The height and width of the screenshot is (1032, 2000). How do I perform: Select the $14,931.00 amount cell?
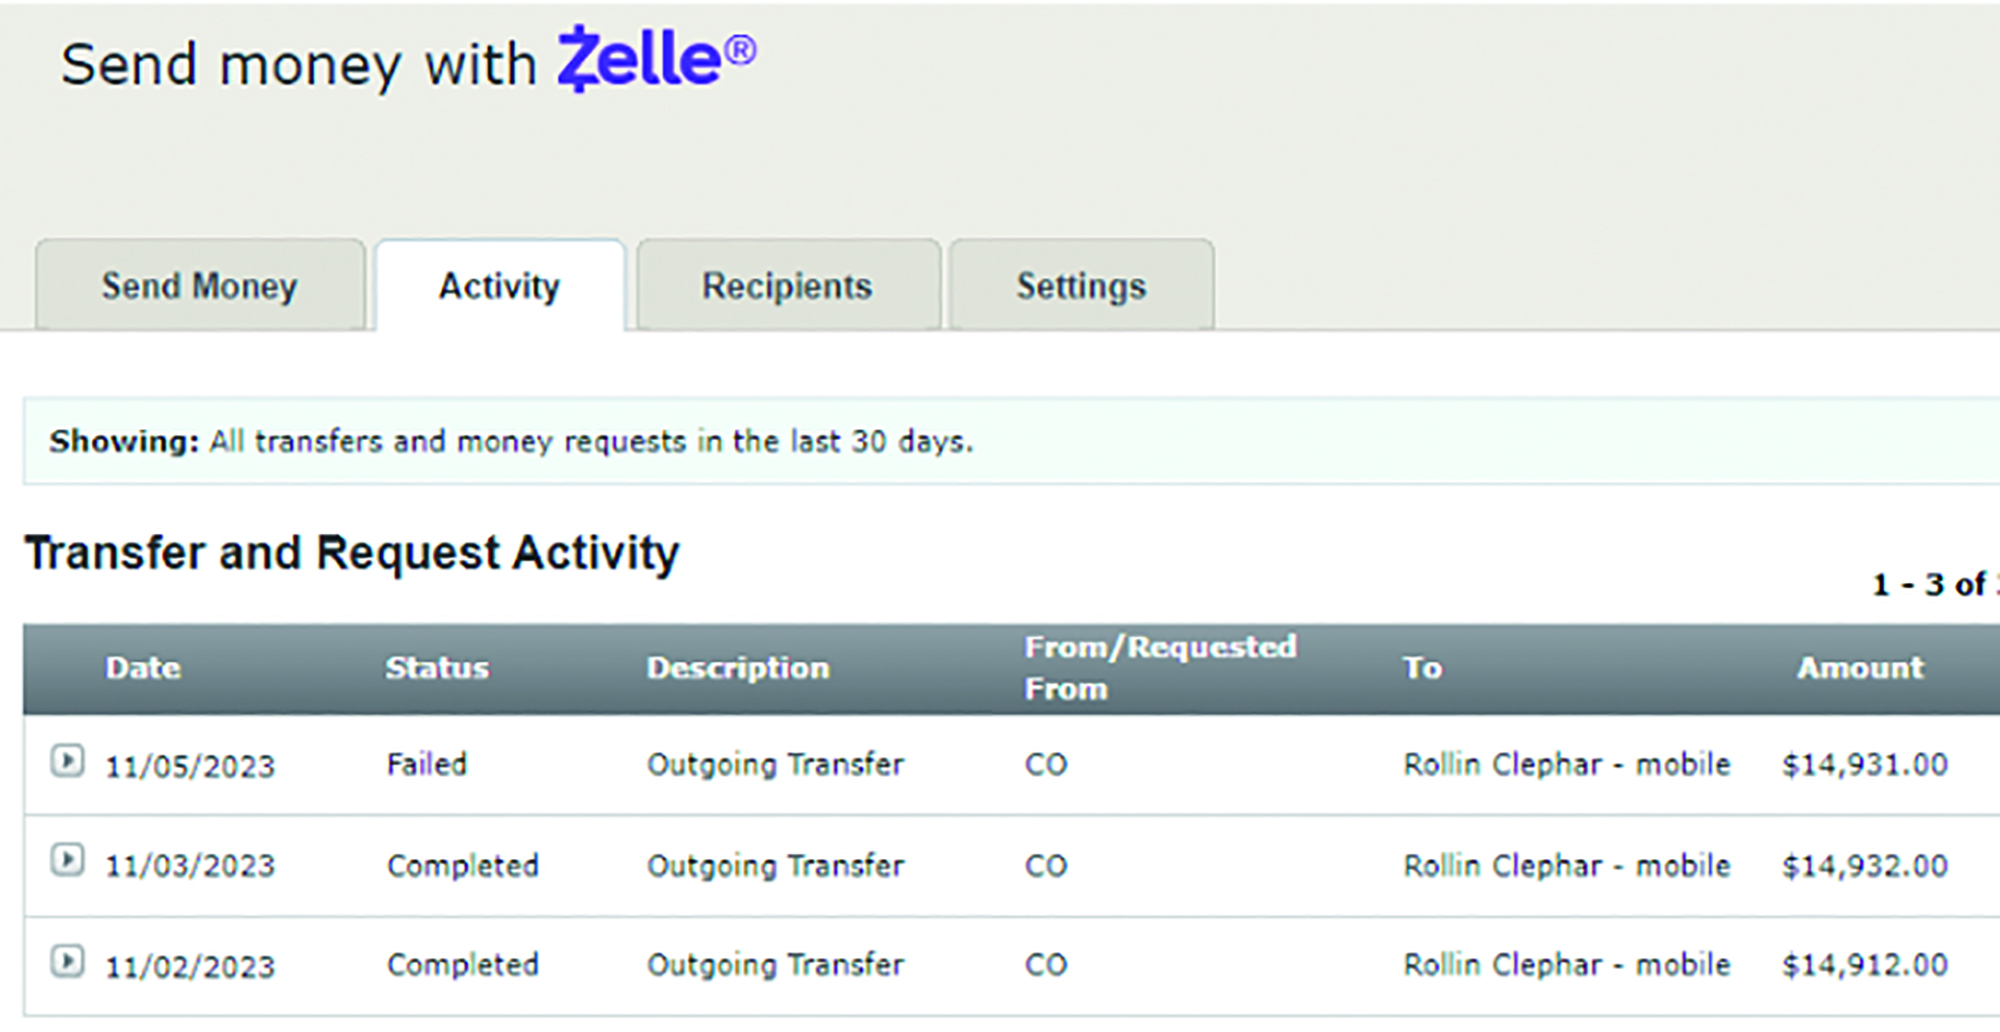click(x=1865, y=765)
